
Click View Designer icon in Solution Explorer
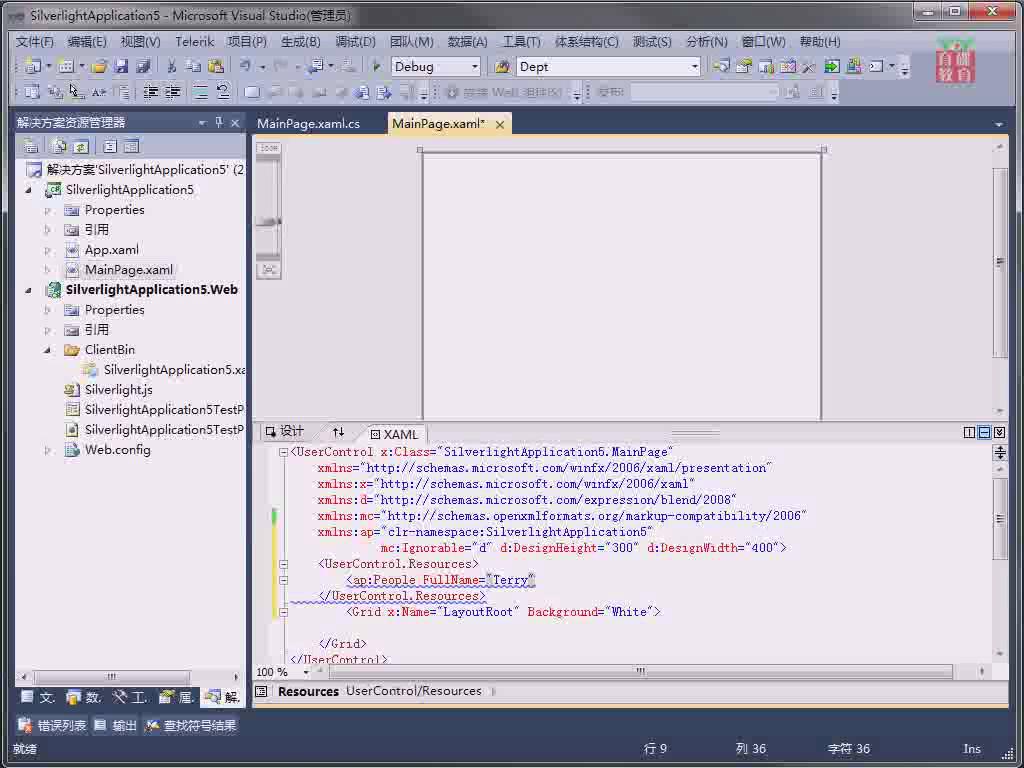[131, 146]
